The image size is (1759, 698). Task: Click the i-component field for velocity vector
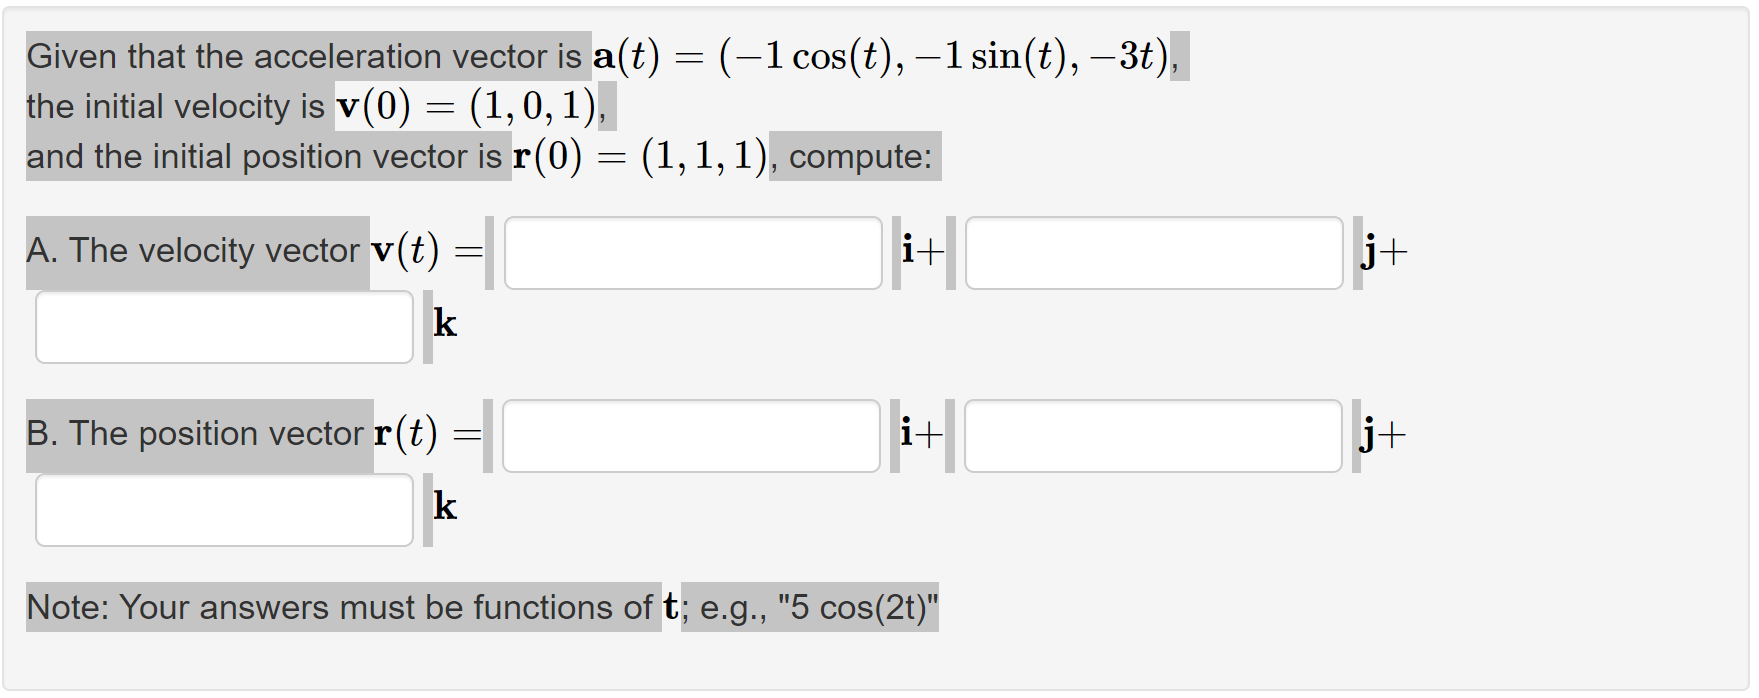(692, 253)
